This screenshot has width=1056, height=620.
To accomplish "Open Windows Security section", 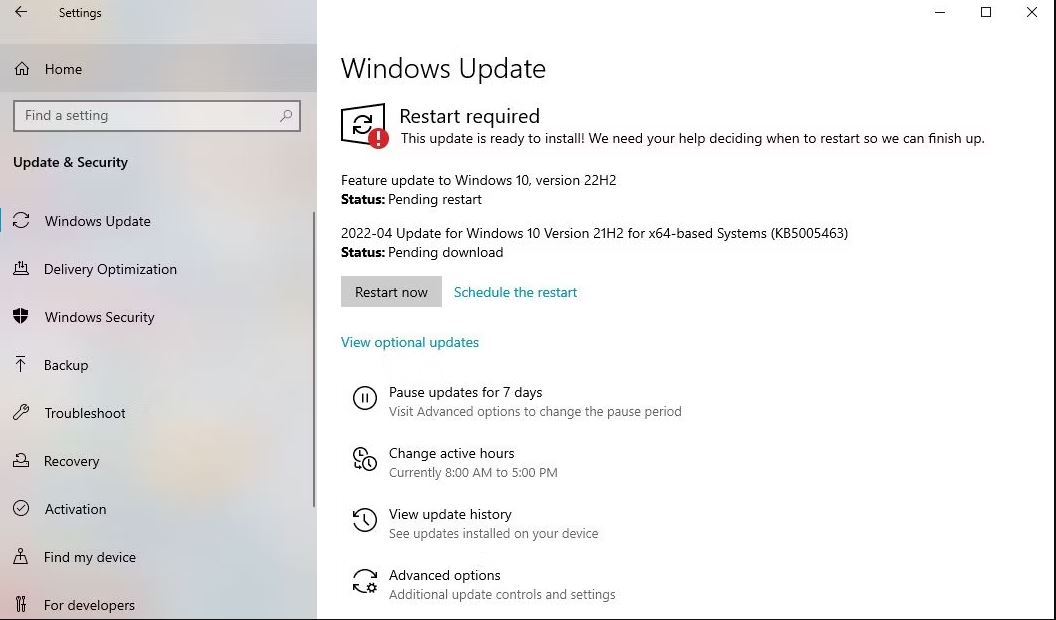I will [100, 317].
